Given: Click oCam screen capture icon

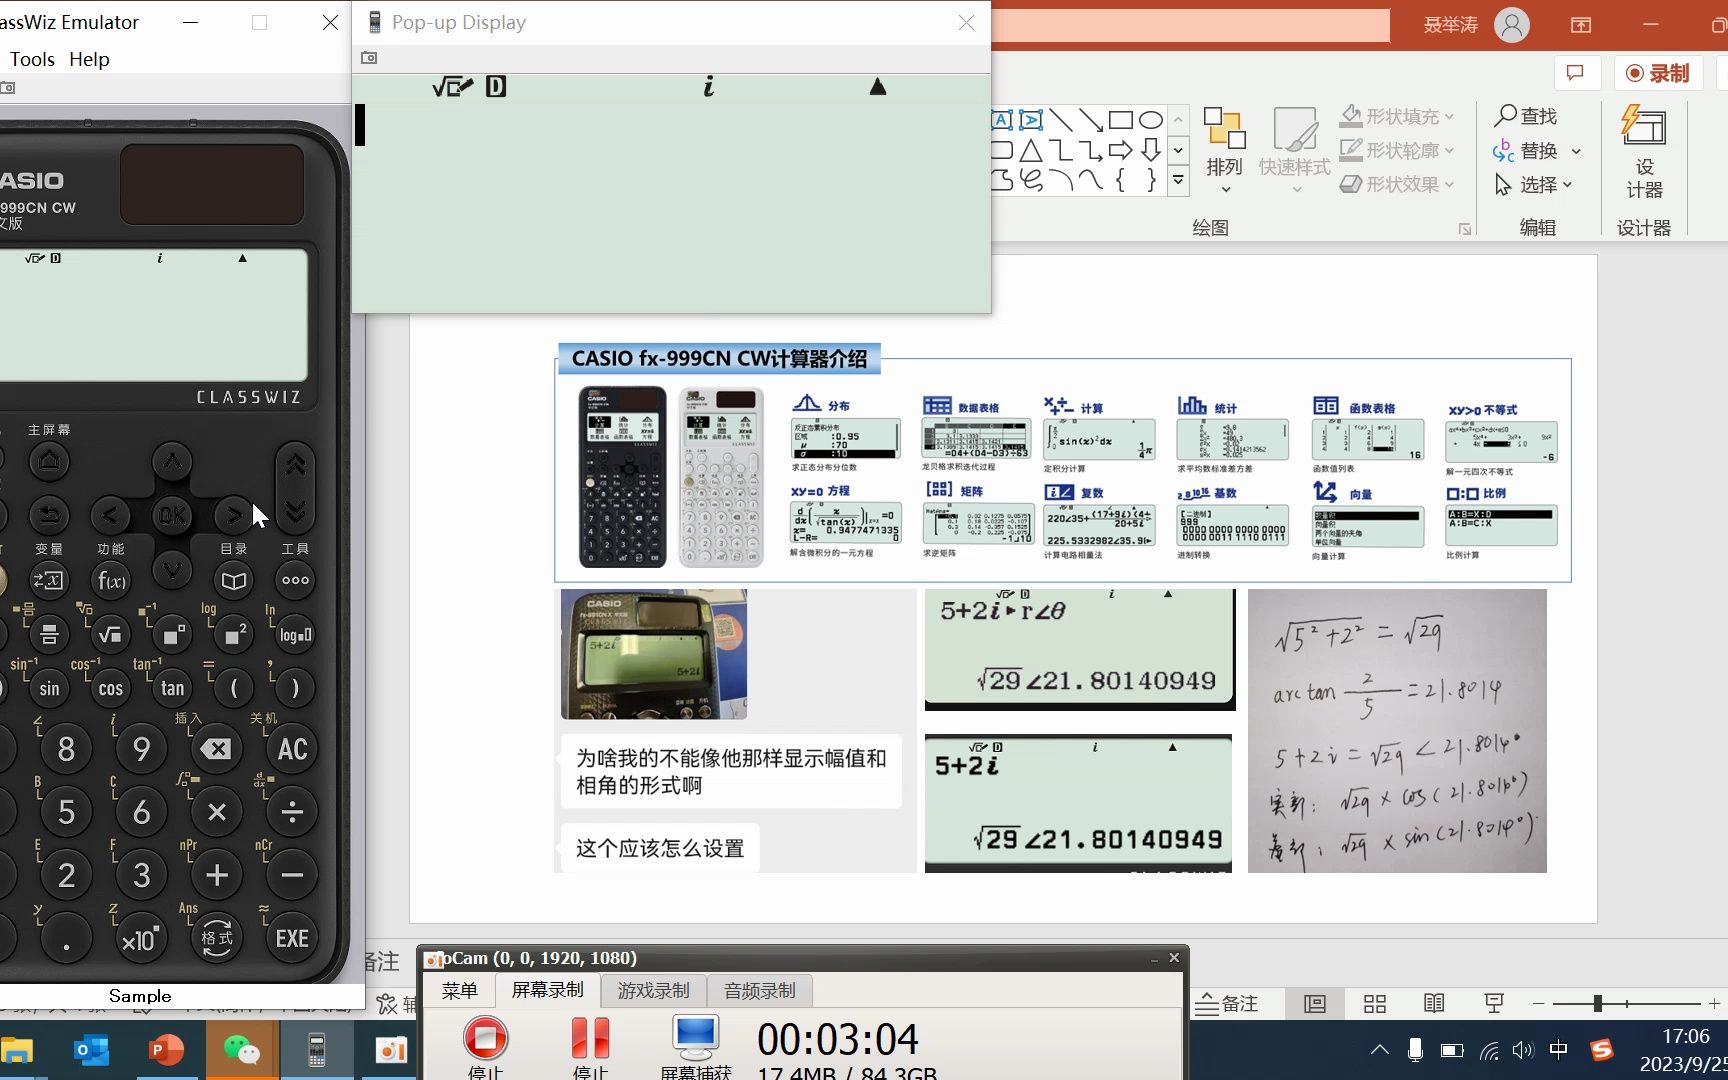Looking at the screenshot, I should (x=696, y=1046).
